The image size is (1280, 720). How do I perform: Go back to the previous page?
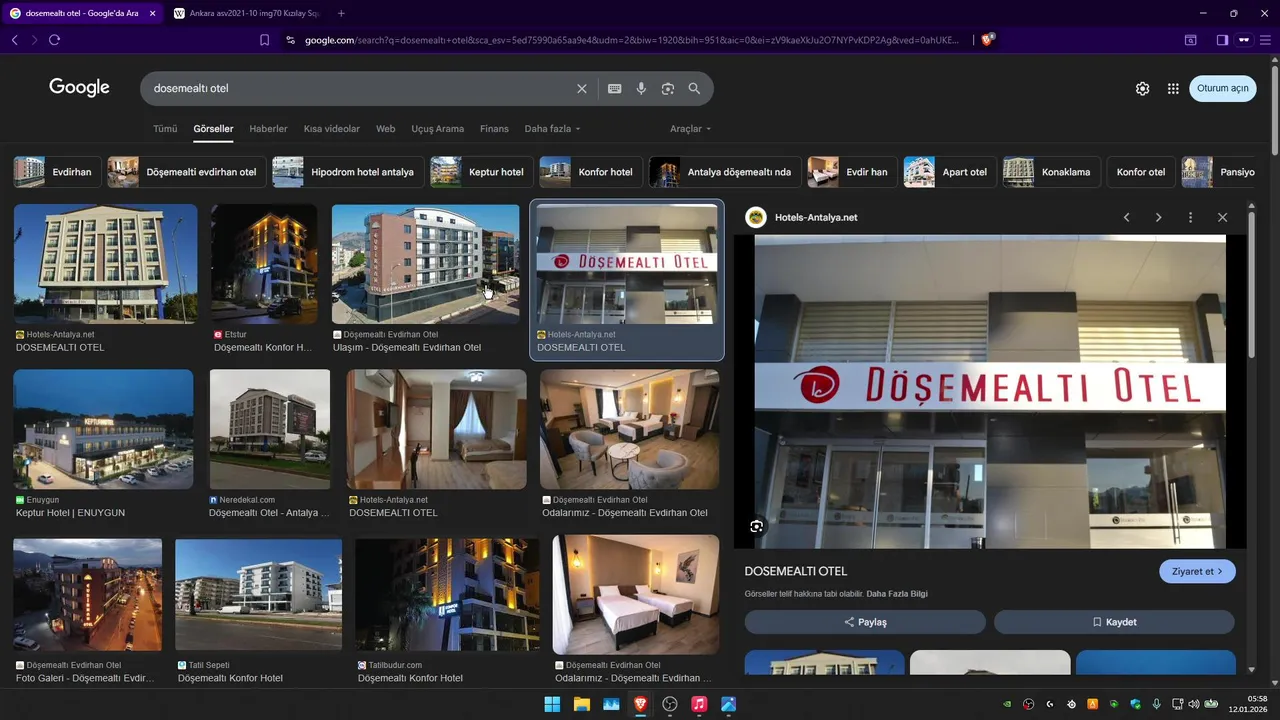(14, 40)
